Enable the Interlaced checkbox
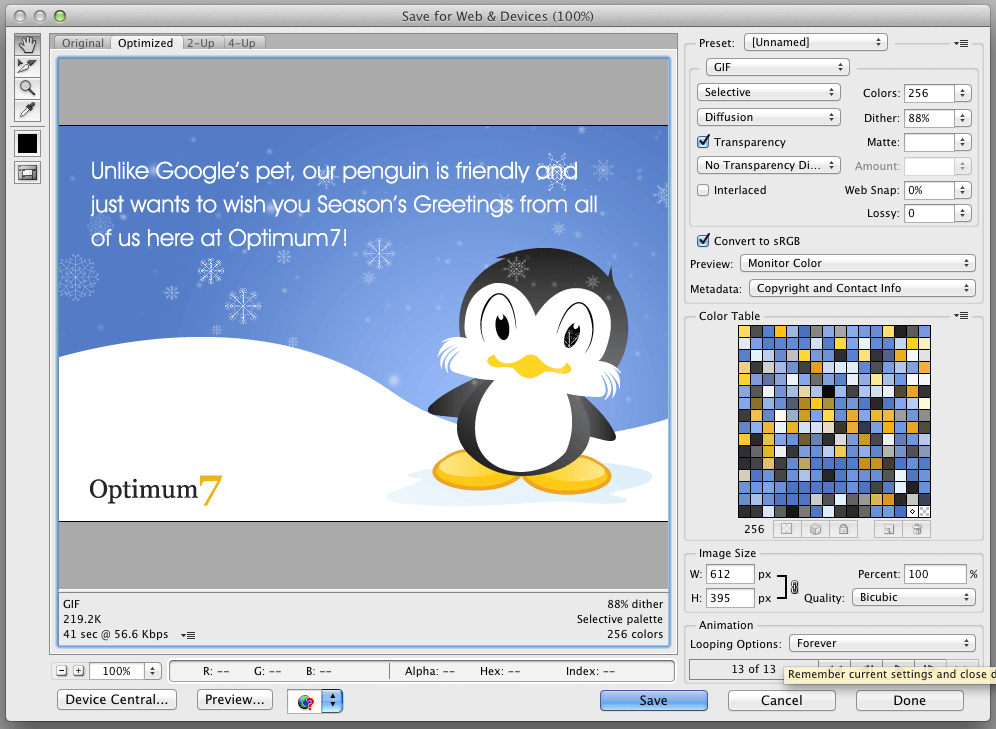Viewport: 996px width, 729px height. tap(703, 190)
